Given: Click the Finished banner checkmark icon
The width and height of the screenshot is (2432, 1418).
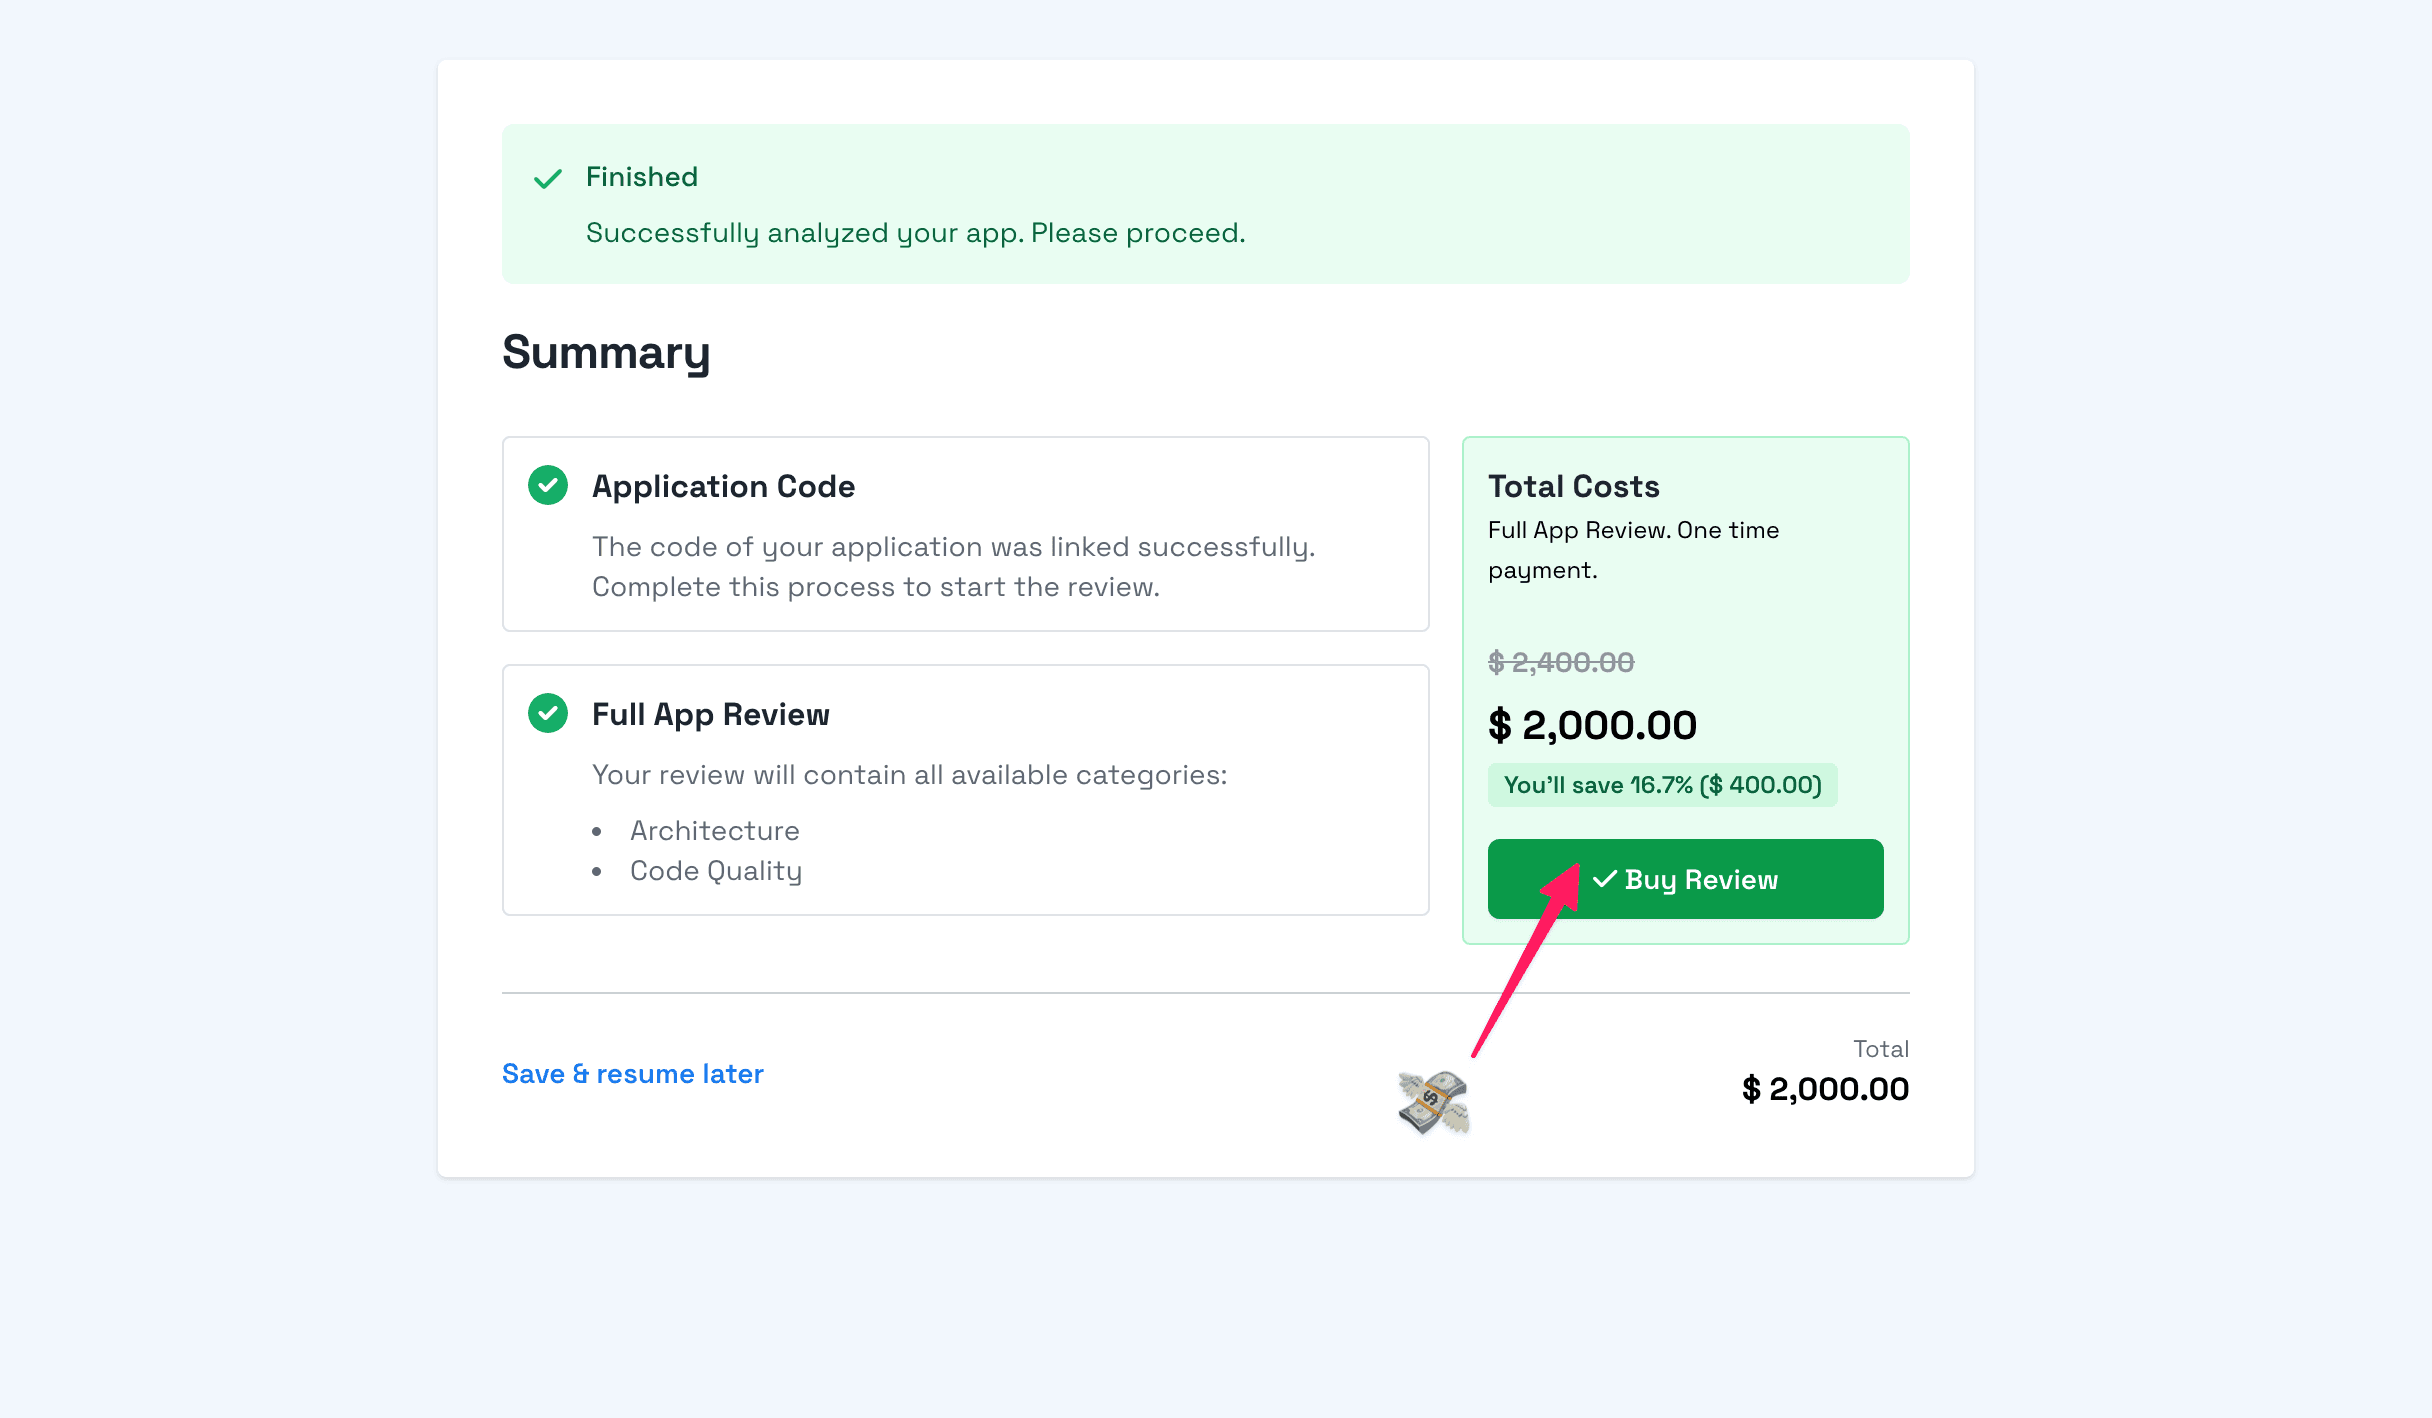Looking at the screenshot, I should [x=548, y=179].
